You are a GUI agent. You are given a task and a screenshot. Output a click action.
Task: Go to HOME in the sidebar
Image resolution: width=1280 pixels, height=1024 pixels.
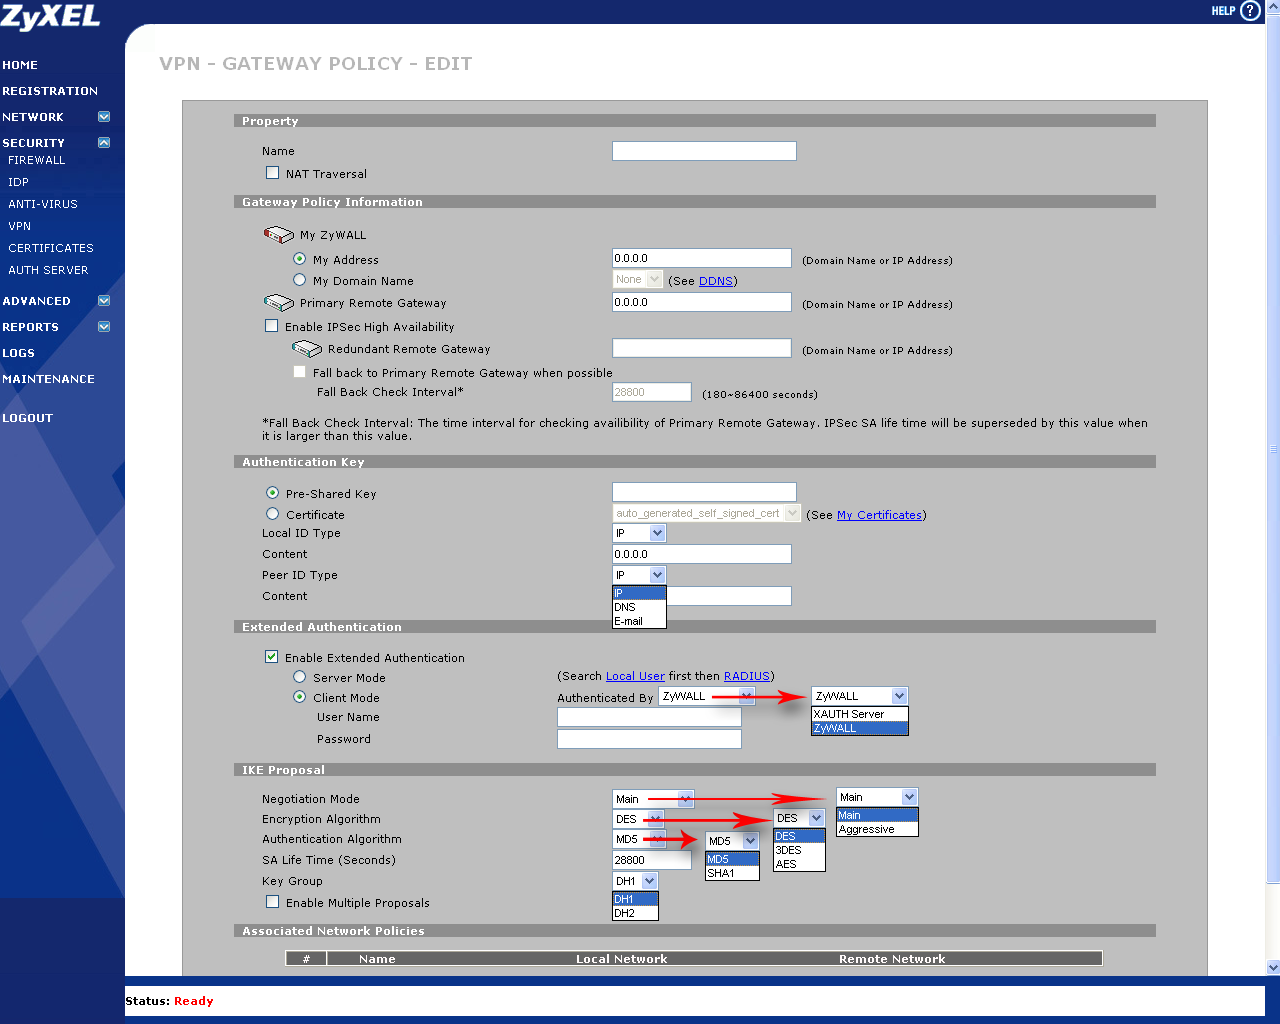pos(20,65)
